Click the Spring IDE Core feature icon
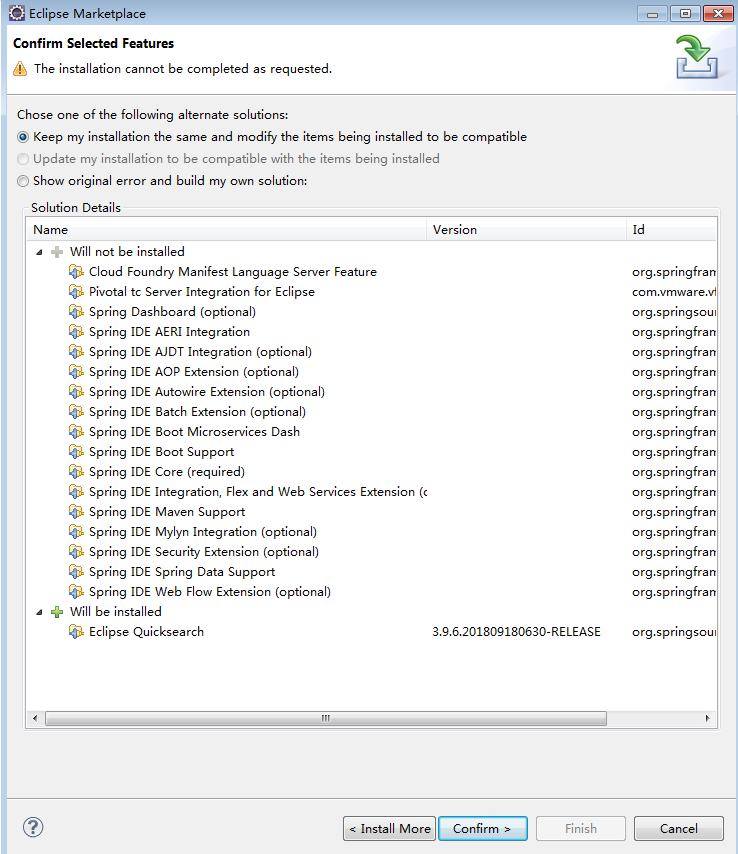The height and width of the screenshot is (854, 738). 76,472
